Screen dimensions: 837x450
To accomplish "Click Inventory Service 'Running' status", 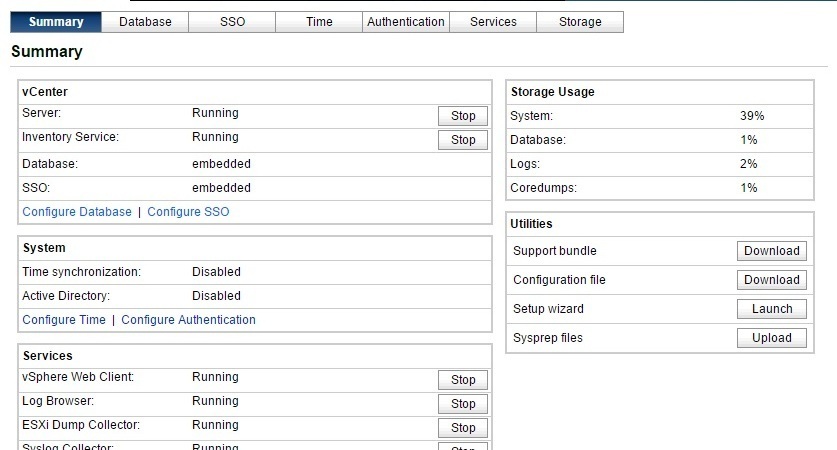I will tap(216, 137).
